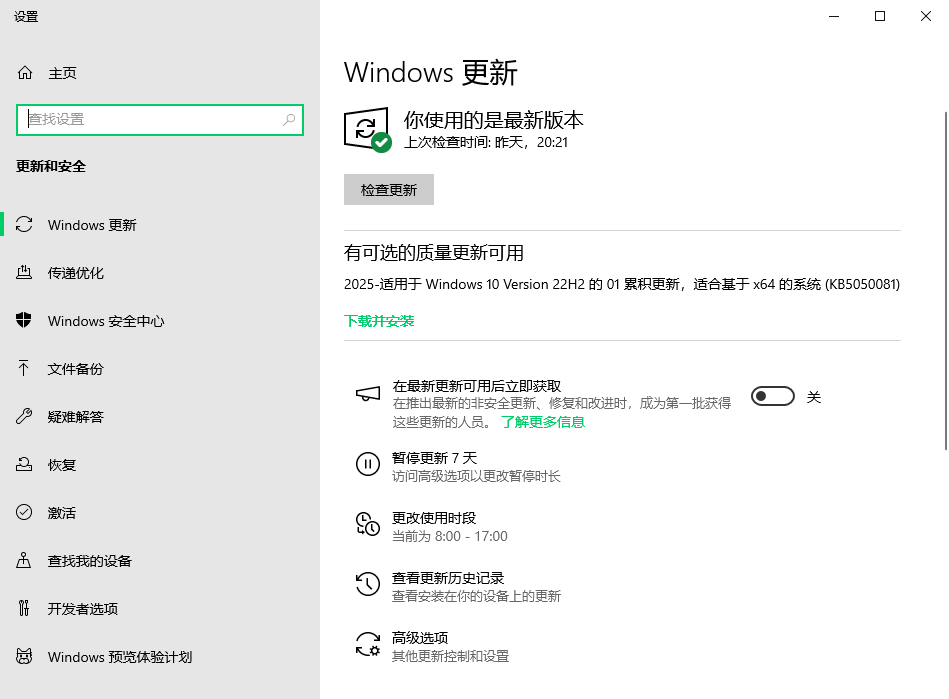Minimize the 设置 window
This screenshot has width=949, height=699.
834,16
